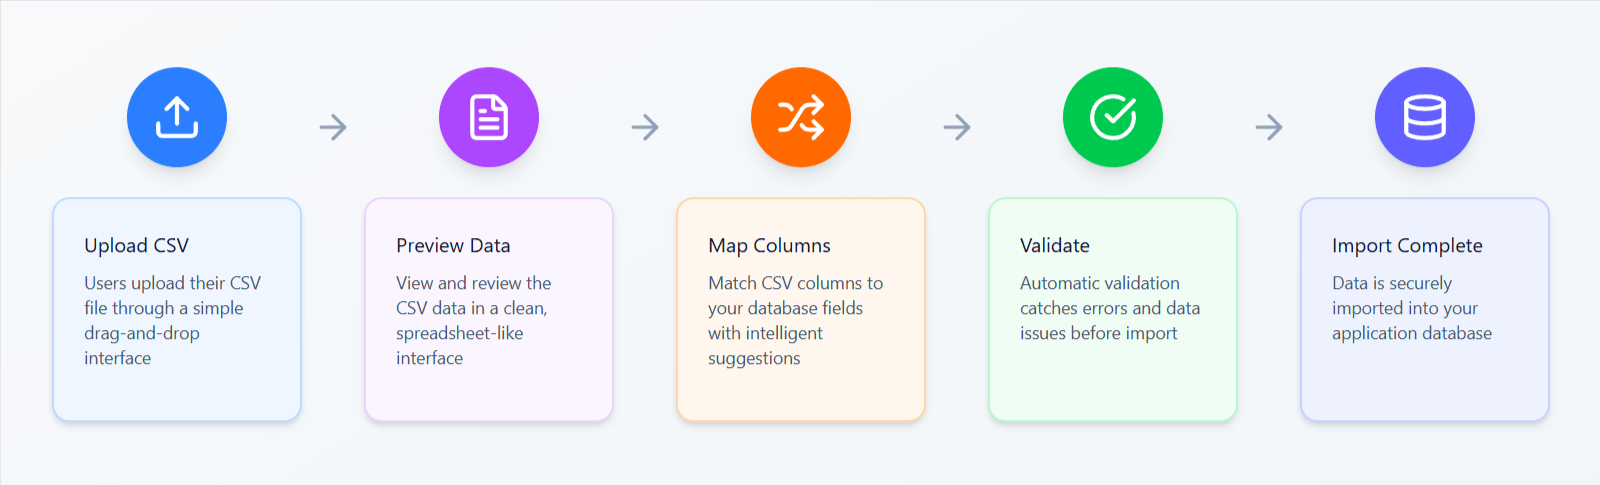Image resolution: width=1600 pixels, height=485 pixels.
Task: Click the Upload CSV heading
Action: pos(137,246)
